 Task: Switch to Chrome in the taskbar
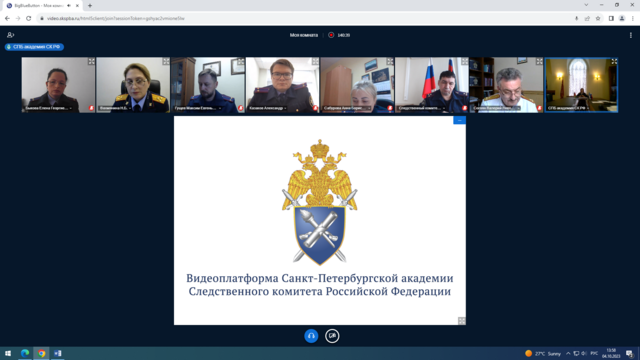(41, 353)
